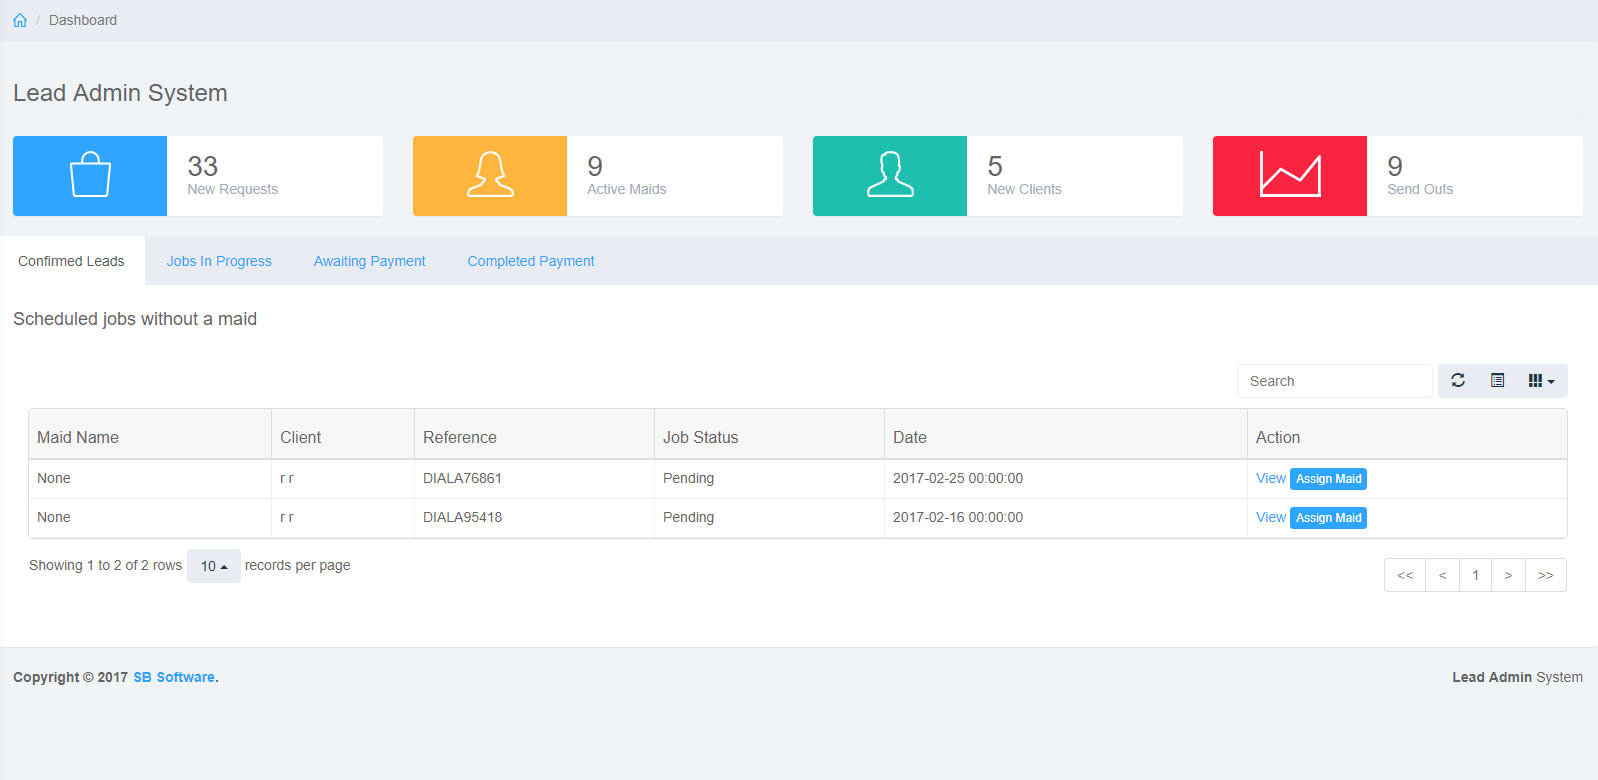
Task: Switch to the Jobs In Progress tab
Action: click(x=219, y=261)
